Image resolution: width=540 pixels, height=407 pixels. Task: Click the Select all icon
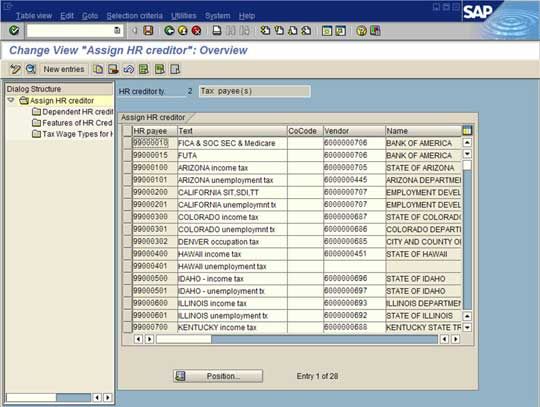[144, 69]
